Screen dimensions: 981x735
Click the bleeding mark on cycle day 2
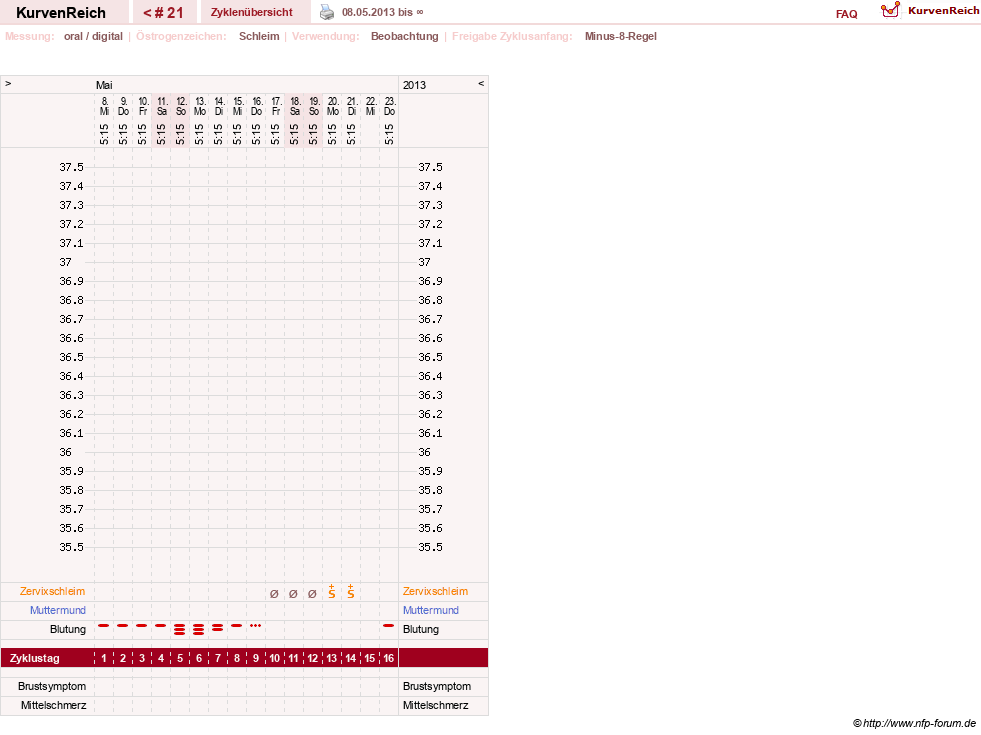pos(123,626)
